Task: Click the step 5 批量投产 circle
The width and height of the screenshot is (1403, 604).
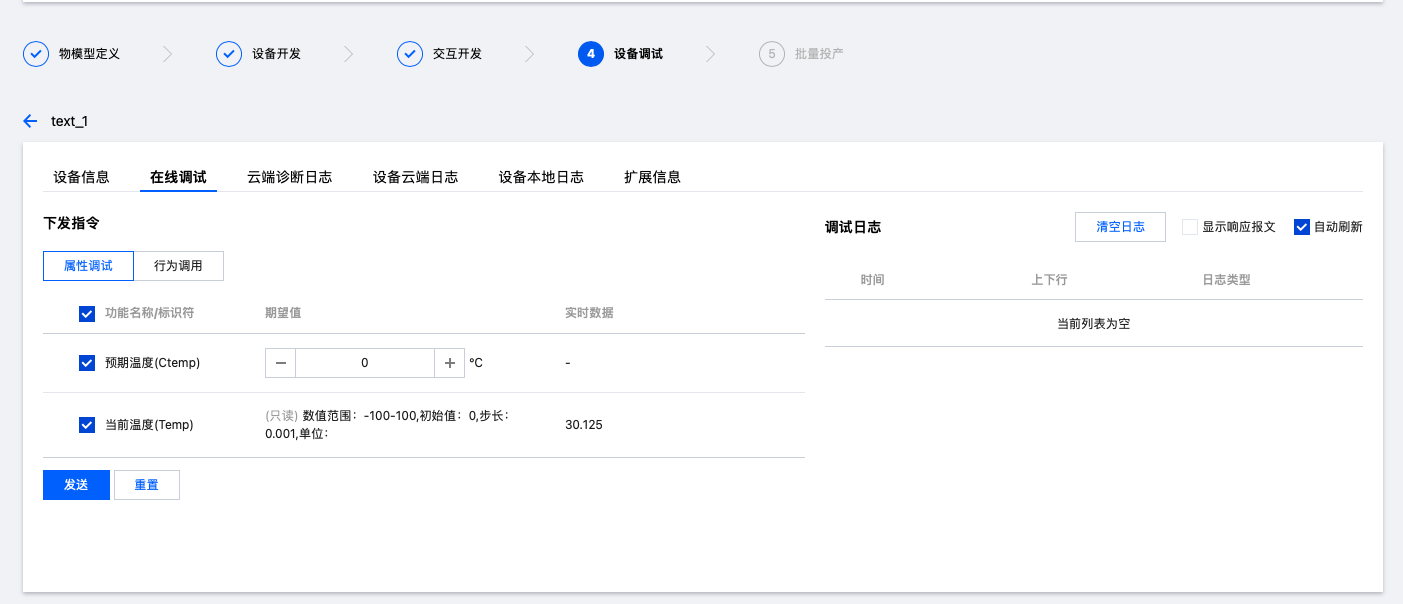Action: tap(772, 54)
